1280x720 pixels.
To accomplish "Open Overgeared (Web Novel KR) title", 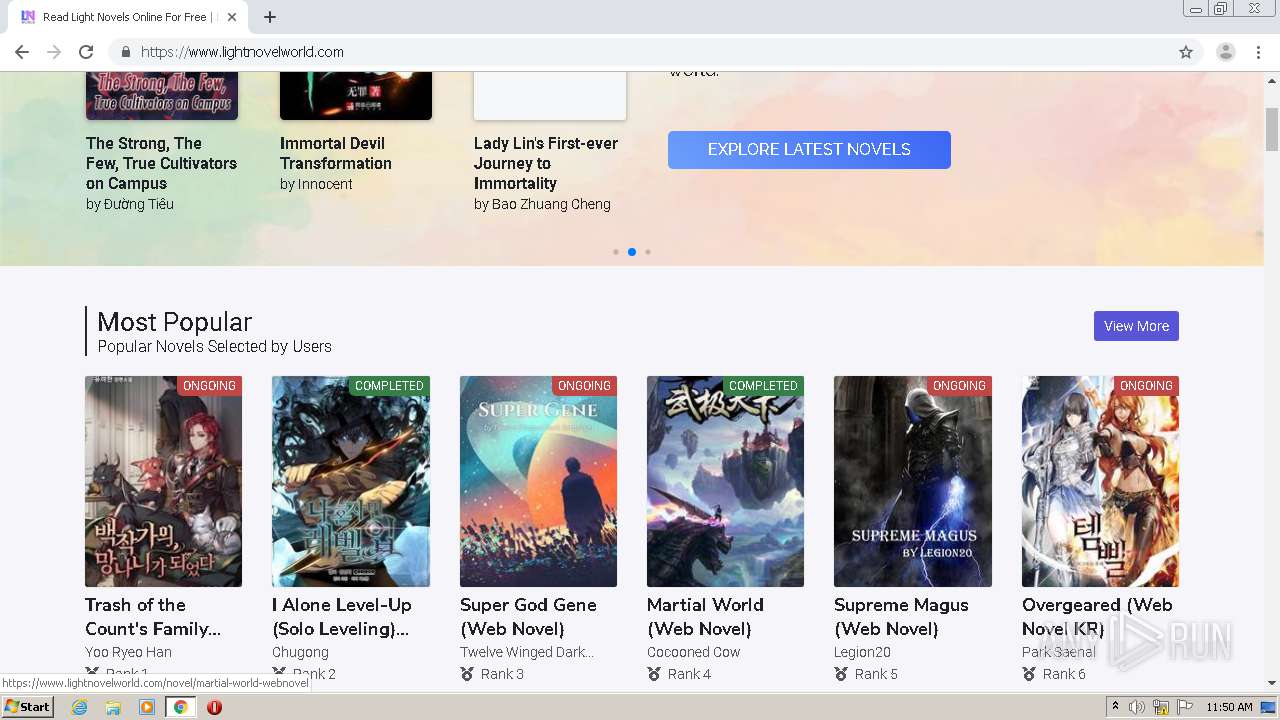I will pos(1097,617).
